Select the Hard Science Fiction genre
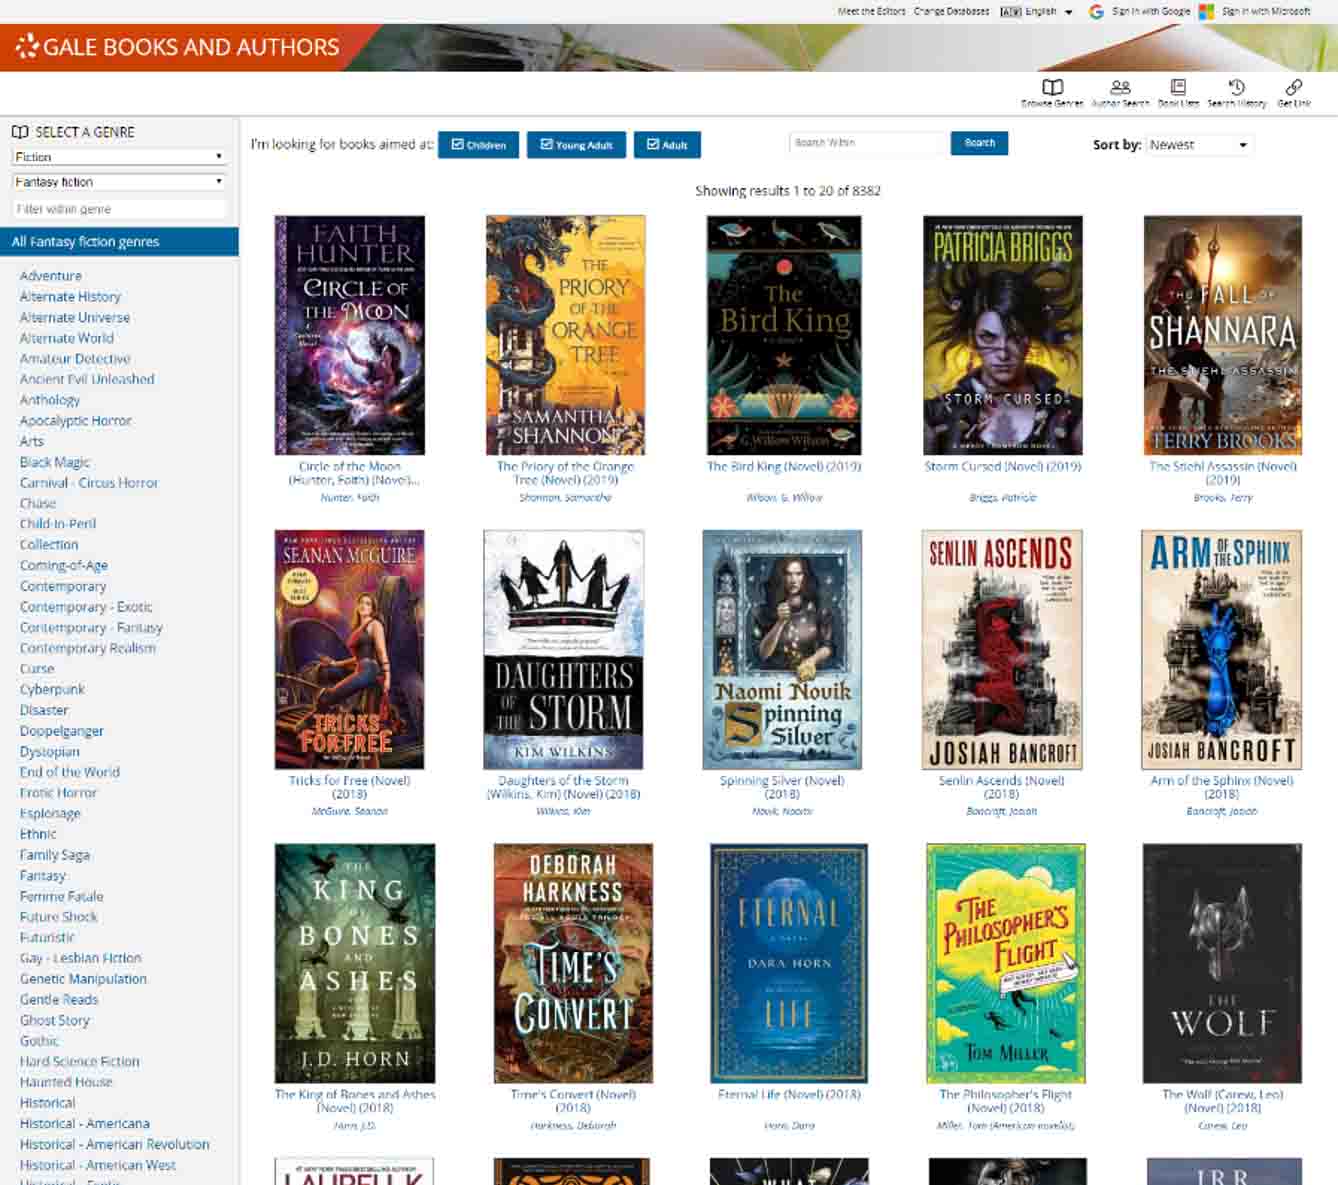 pos(80,1061)
